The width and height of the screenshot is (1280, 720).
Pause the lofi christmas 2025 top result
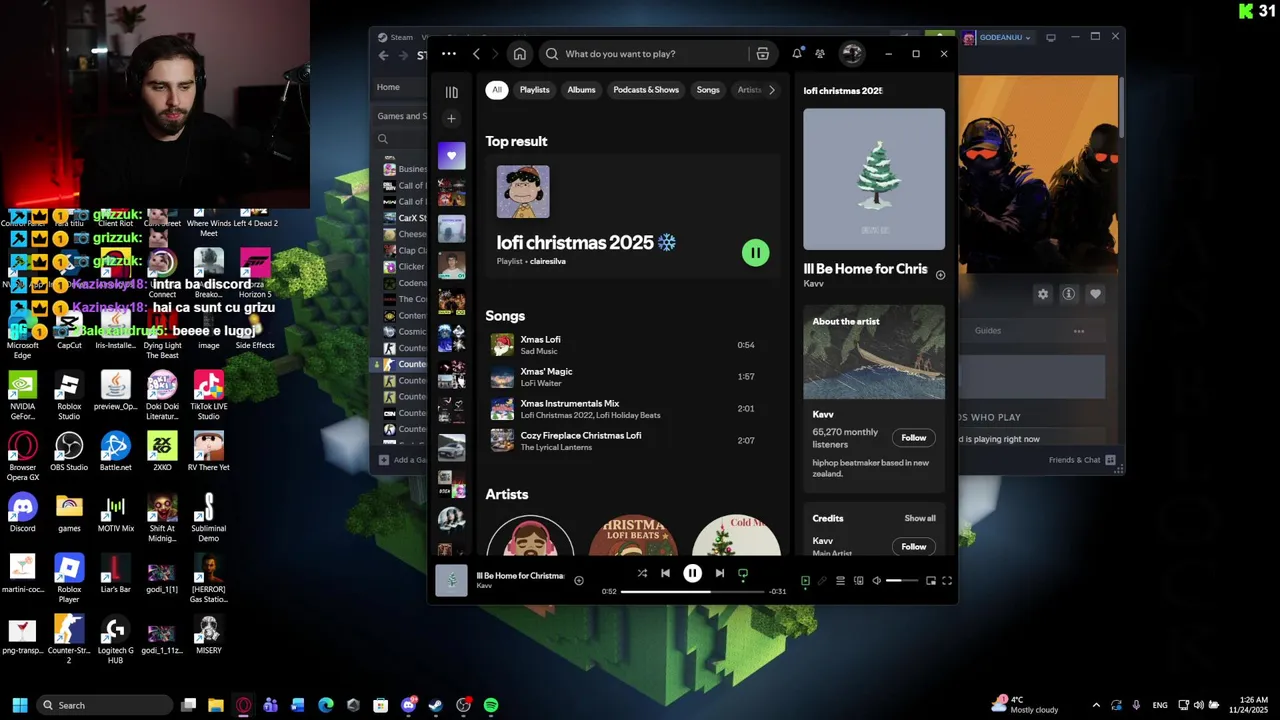pos(755,253)
